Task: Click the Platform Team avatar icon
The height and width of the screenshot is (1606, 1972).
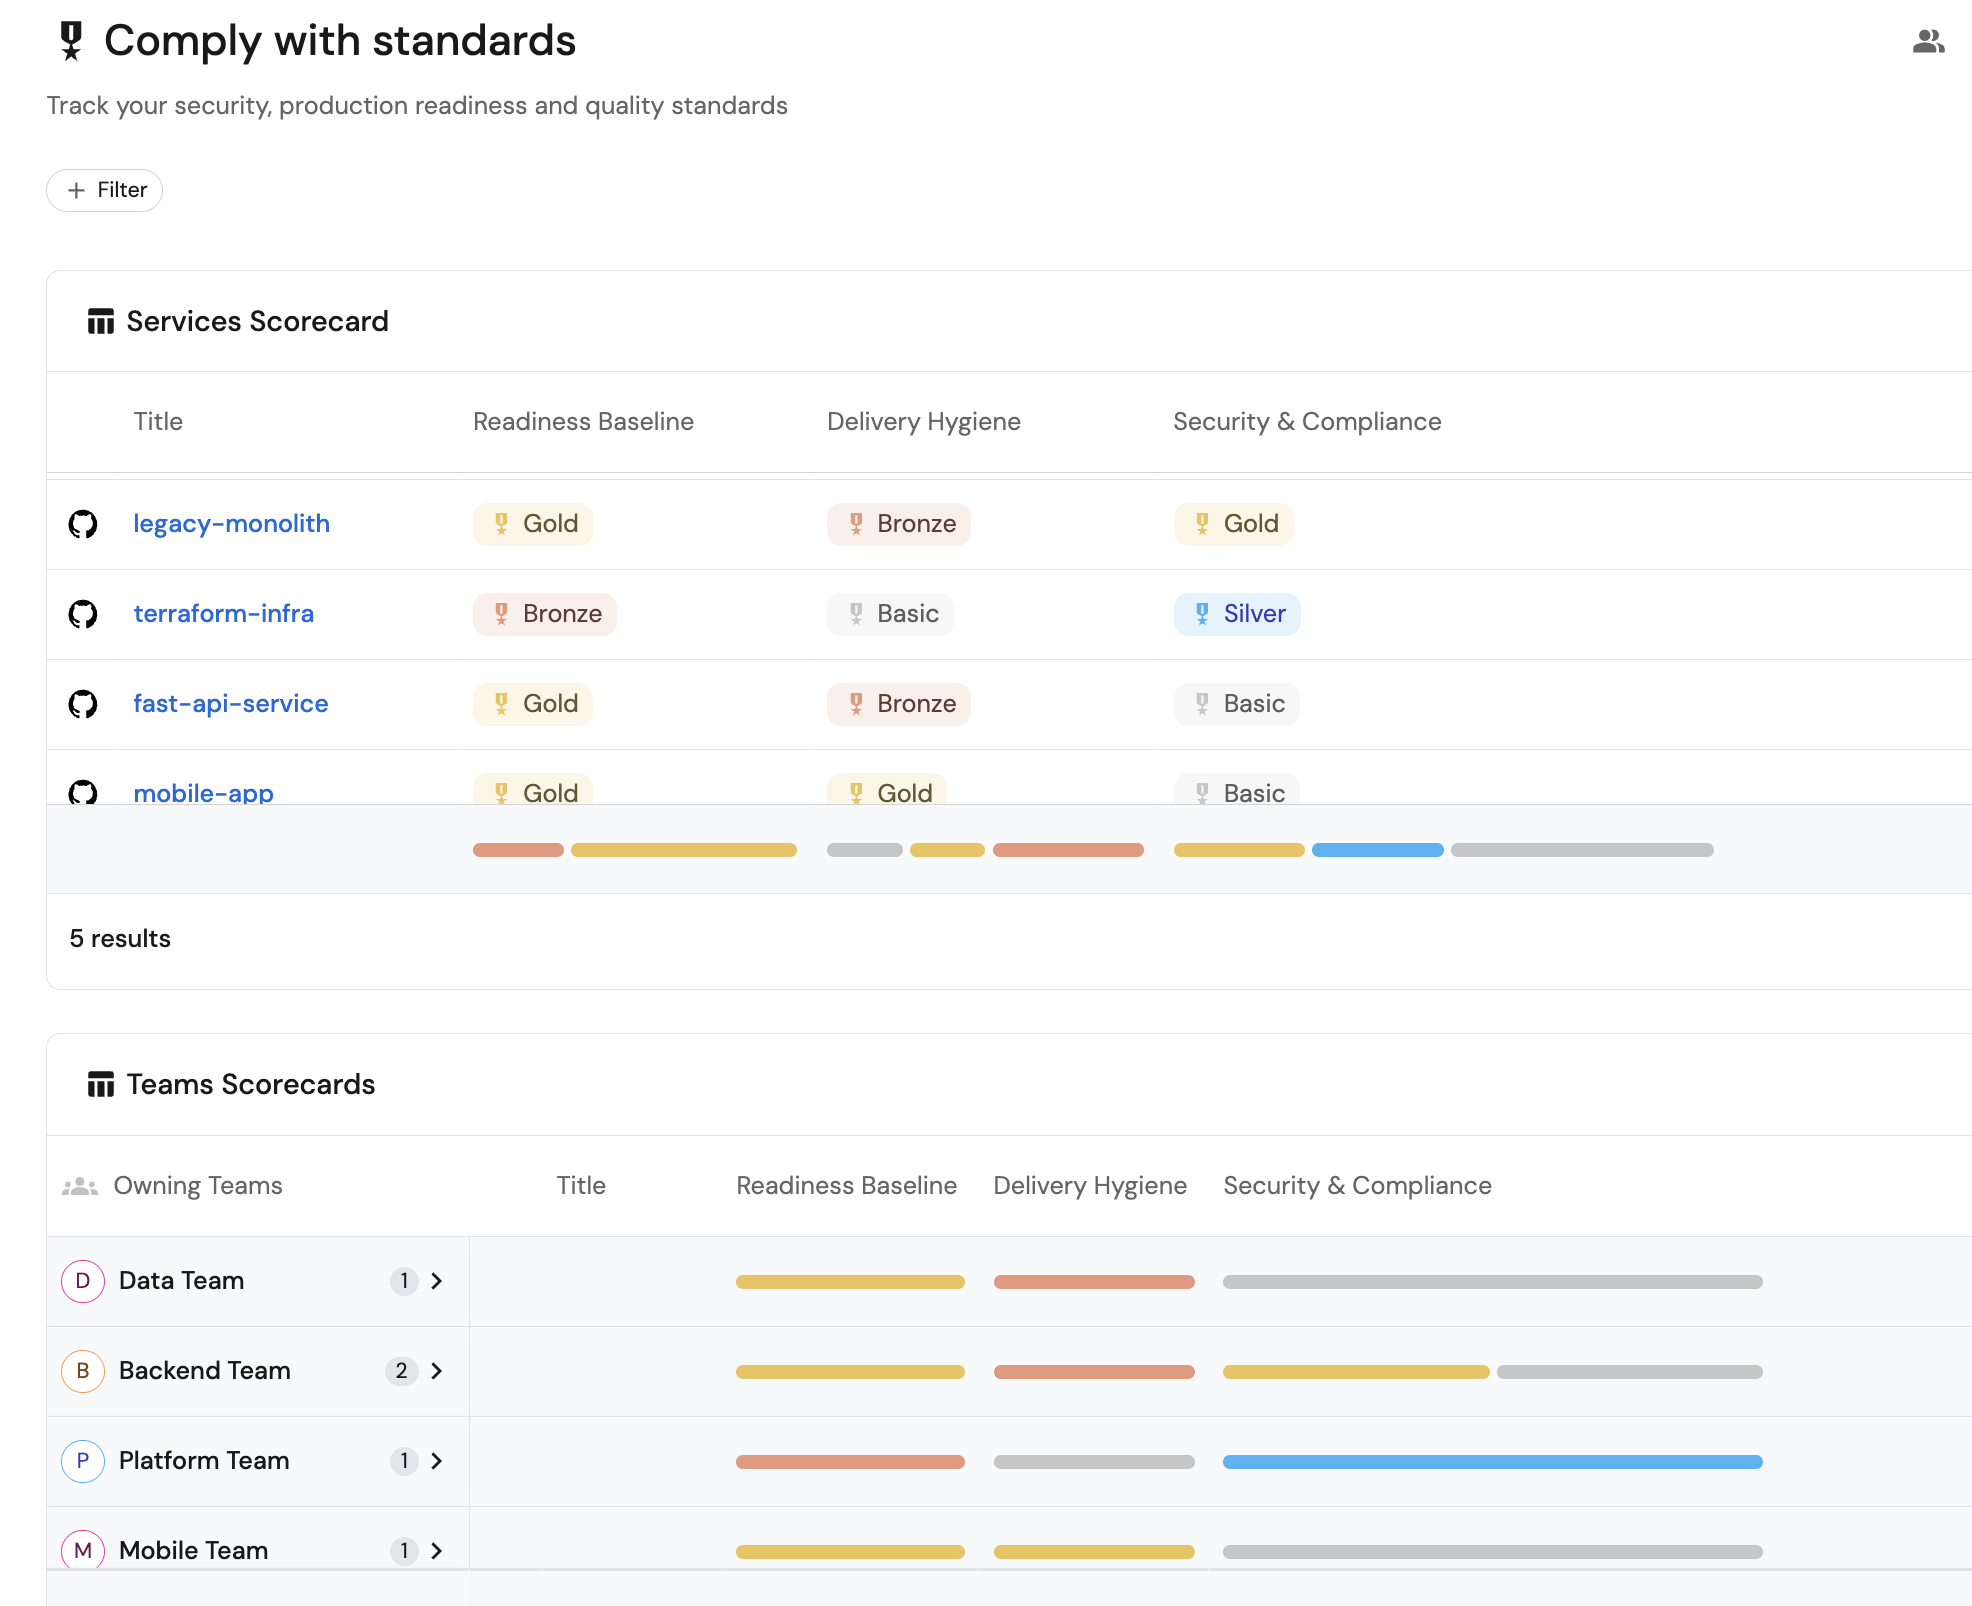Action: [x=83, y=1461]
